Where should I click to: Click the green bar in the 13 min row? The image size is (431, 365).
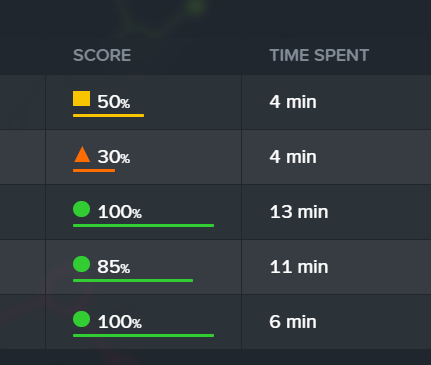143,226
